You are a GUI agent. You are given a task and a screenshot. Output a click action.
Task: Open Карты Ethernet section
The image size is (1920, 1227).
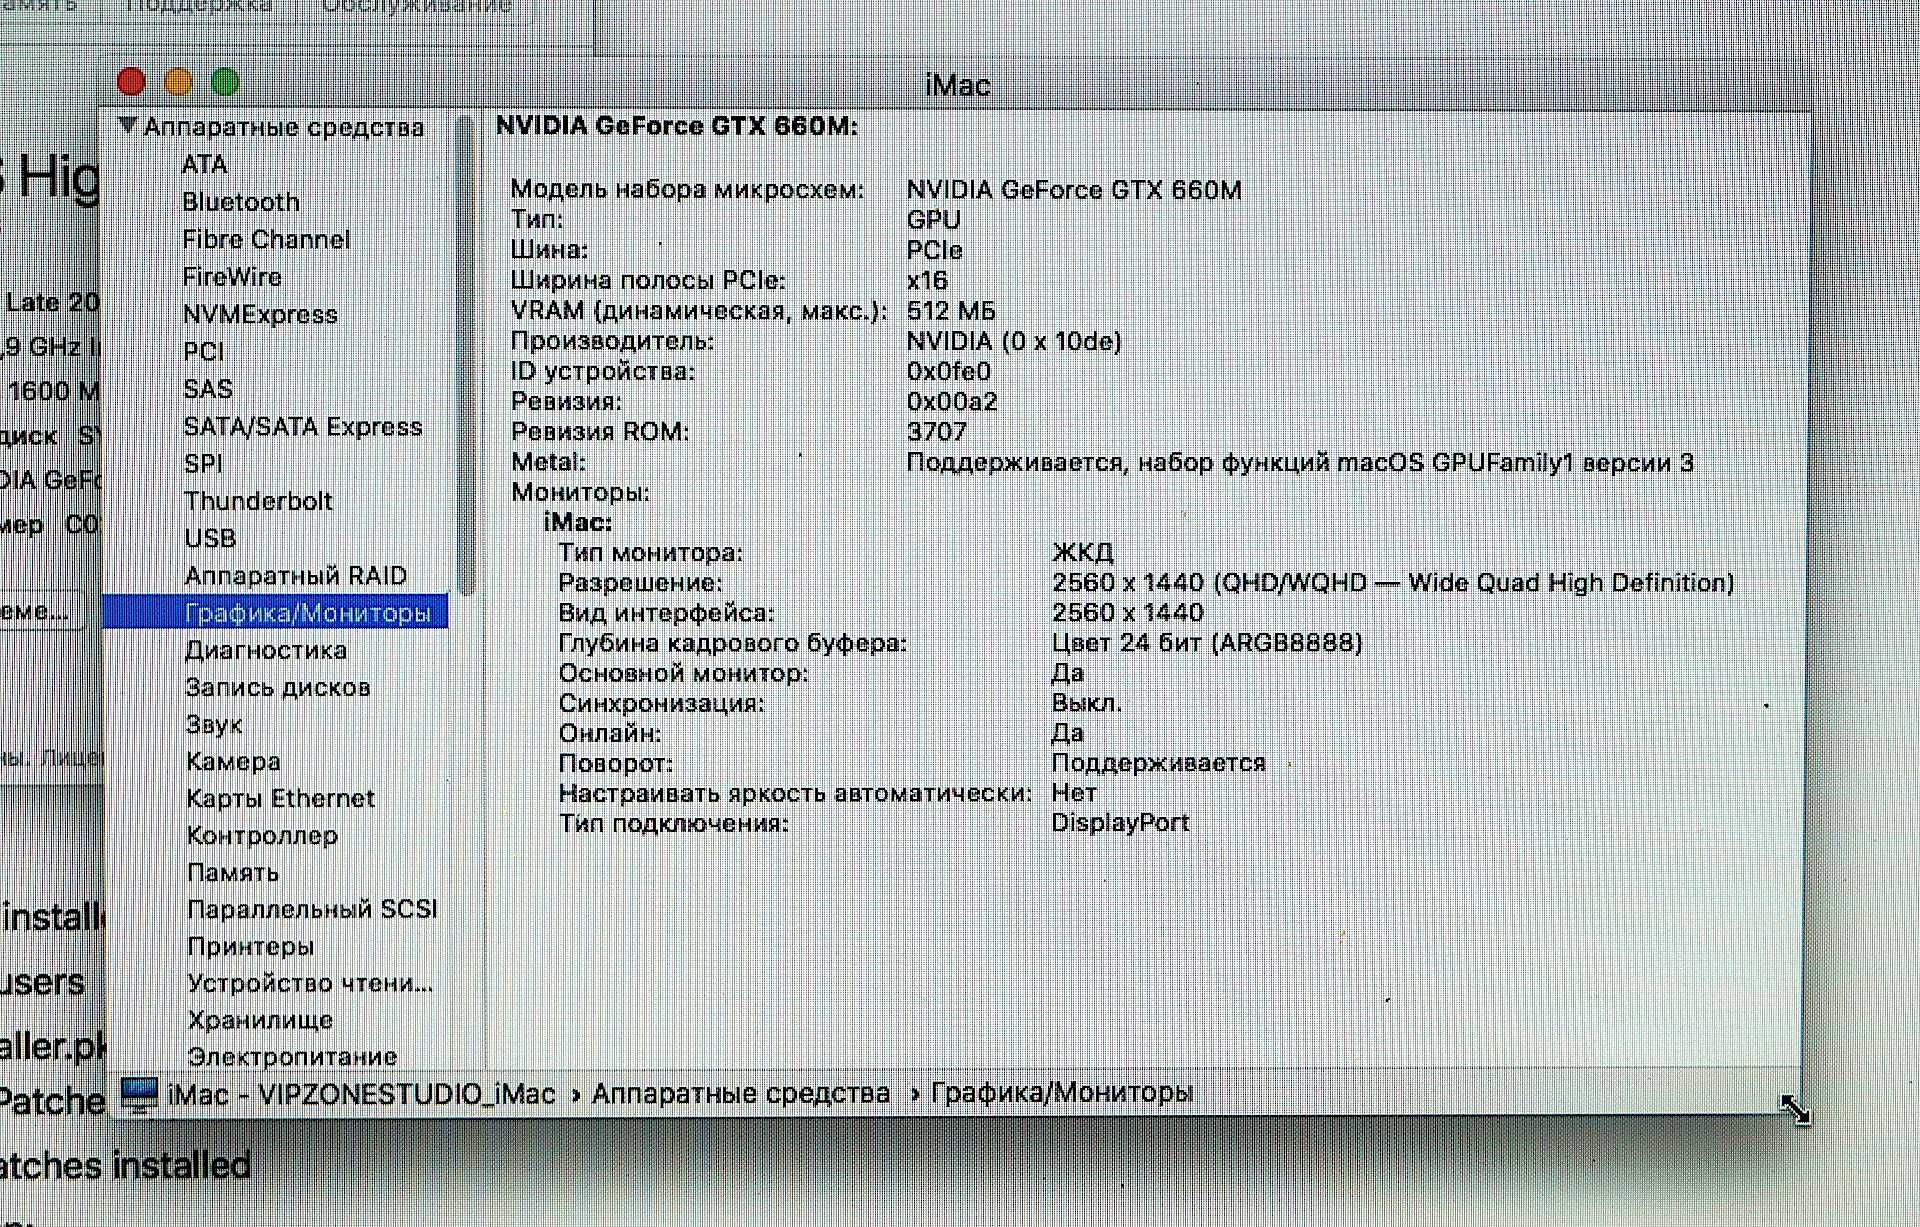281,798
